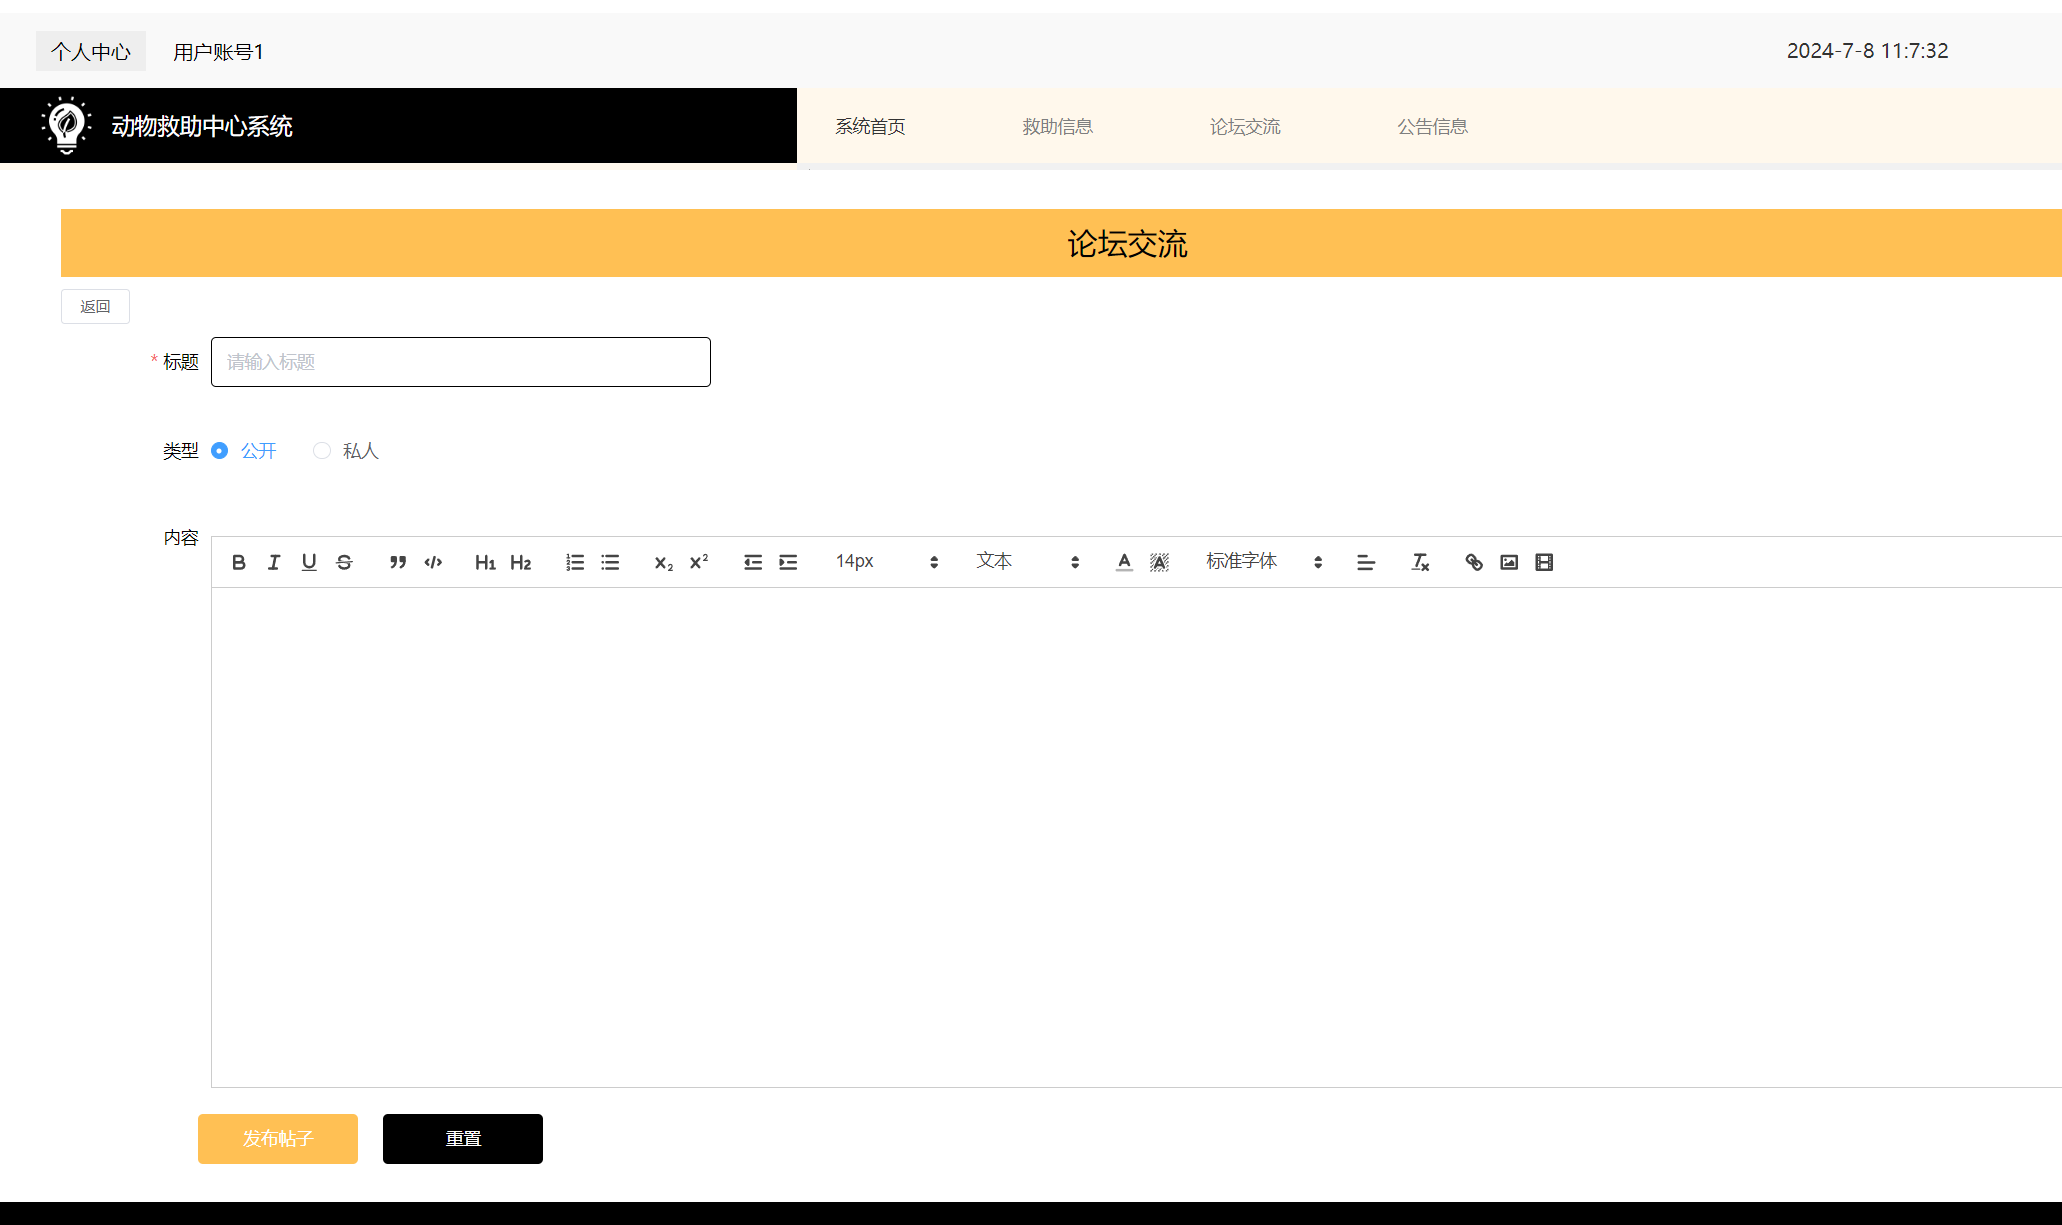Insert a code block
This screenshot has height=1225, width=2062.
(432, 561)
